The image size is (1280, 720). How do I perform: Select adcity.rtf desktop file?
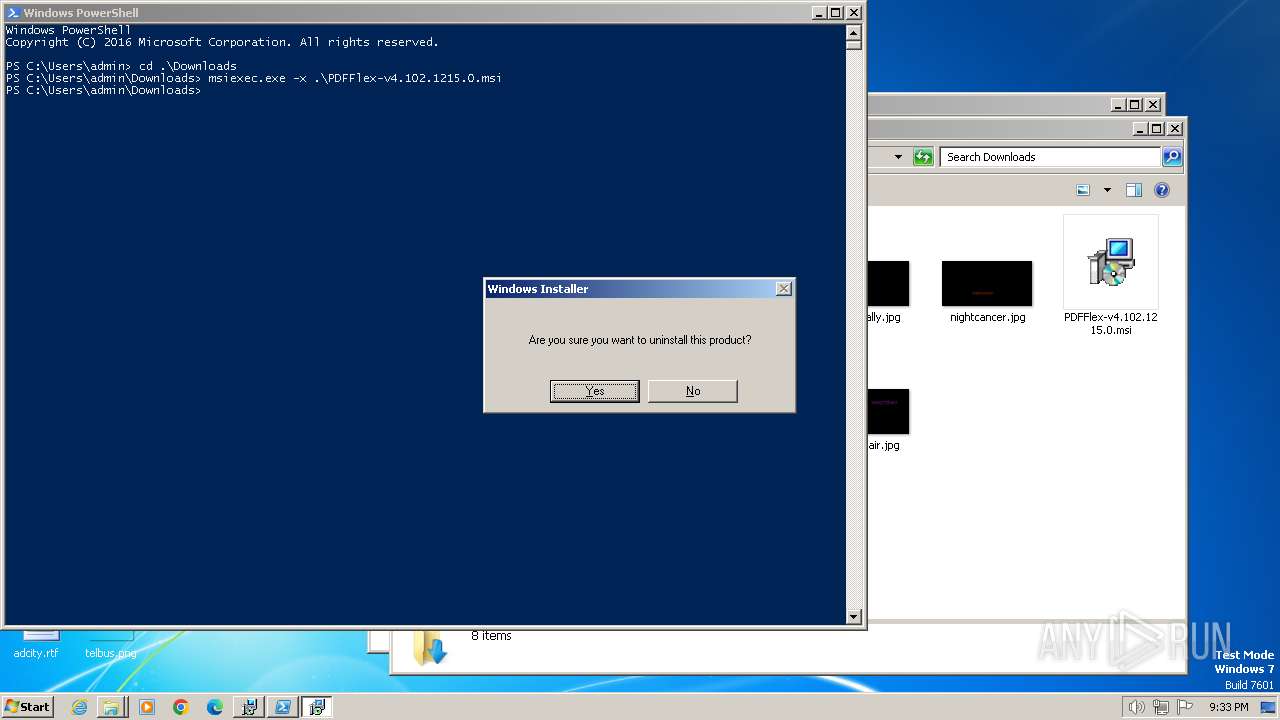pyautogui.click(x=36, y=644)
